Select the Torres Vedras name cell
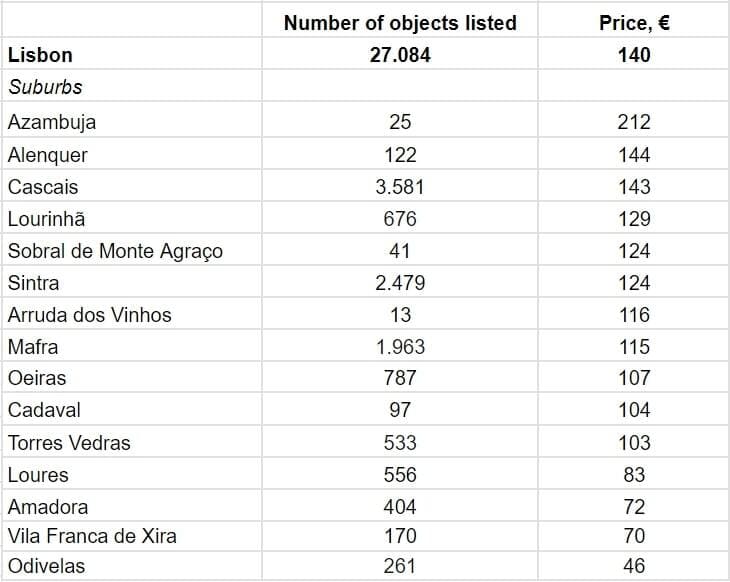This screenshot has width=730, height=582. [69, 442]
